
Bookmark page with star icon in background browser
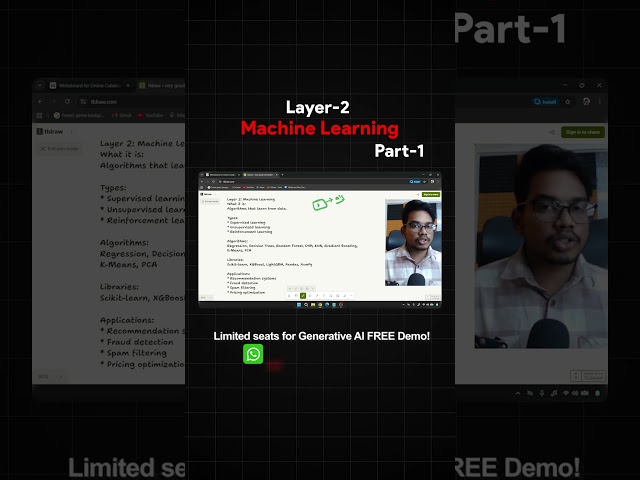[568, 102]
